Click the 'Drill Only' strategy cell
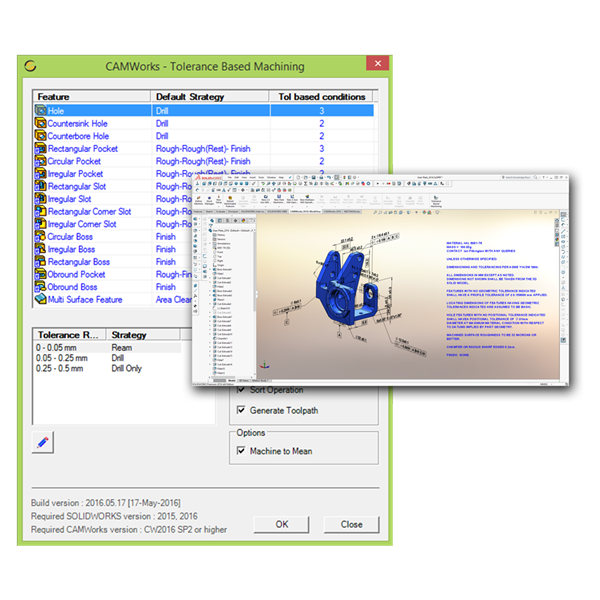 (126, 368)
